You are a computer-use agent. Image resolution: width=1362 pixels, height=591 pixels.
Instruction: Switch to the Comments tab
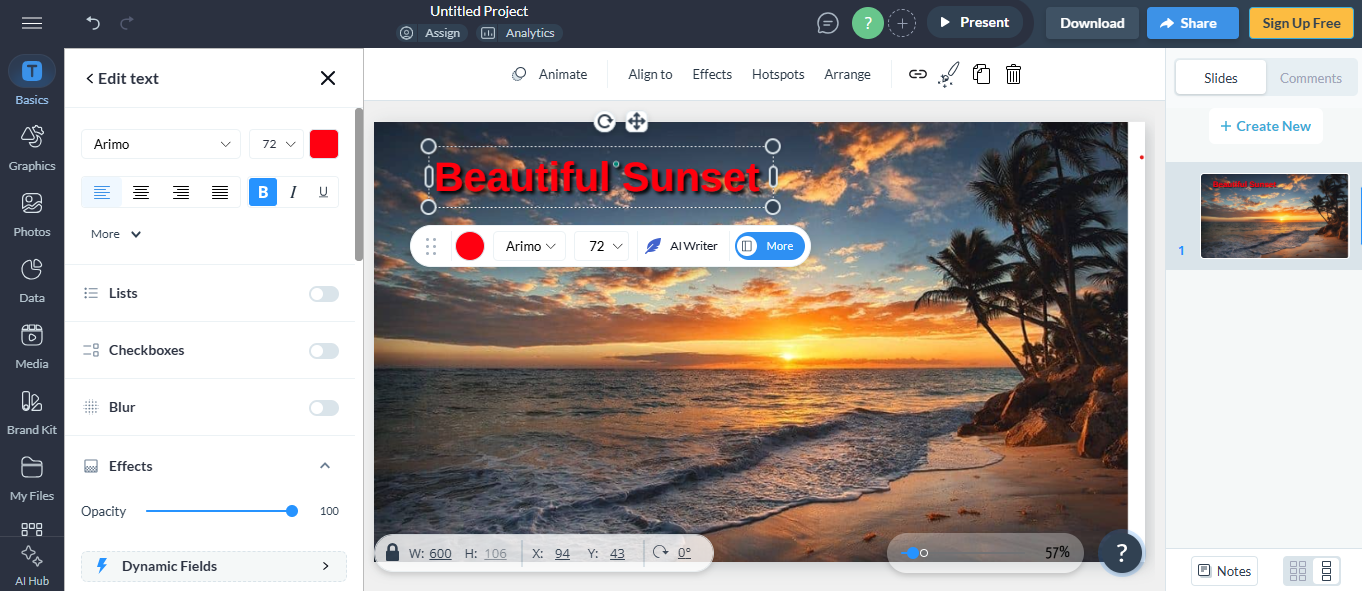tap(1310, 77)
